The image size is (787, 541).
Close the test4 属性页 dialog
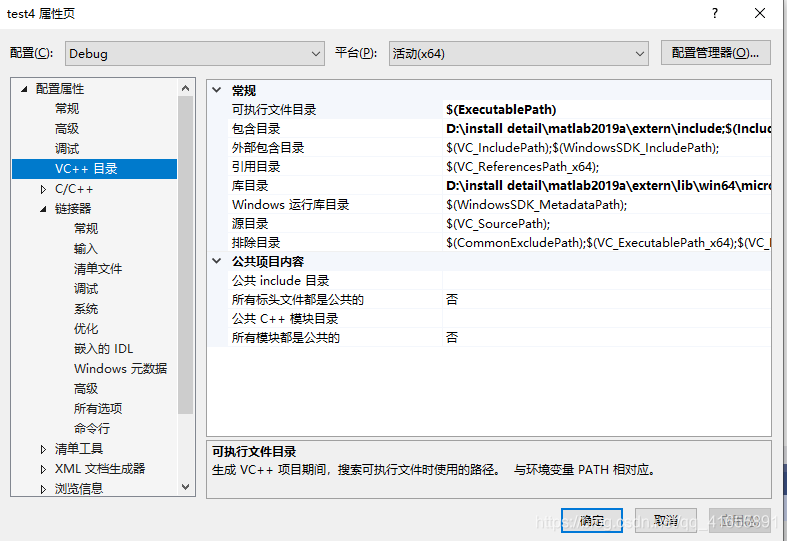pyautogui.click(x=760, y=13)
